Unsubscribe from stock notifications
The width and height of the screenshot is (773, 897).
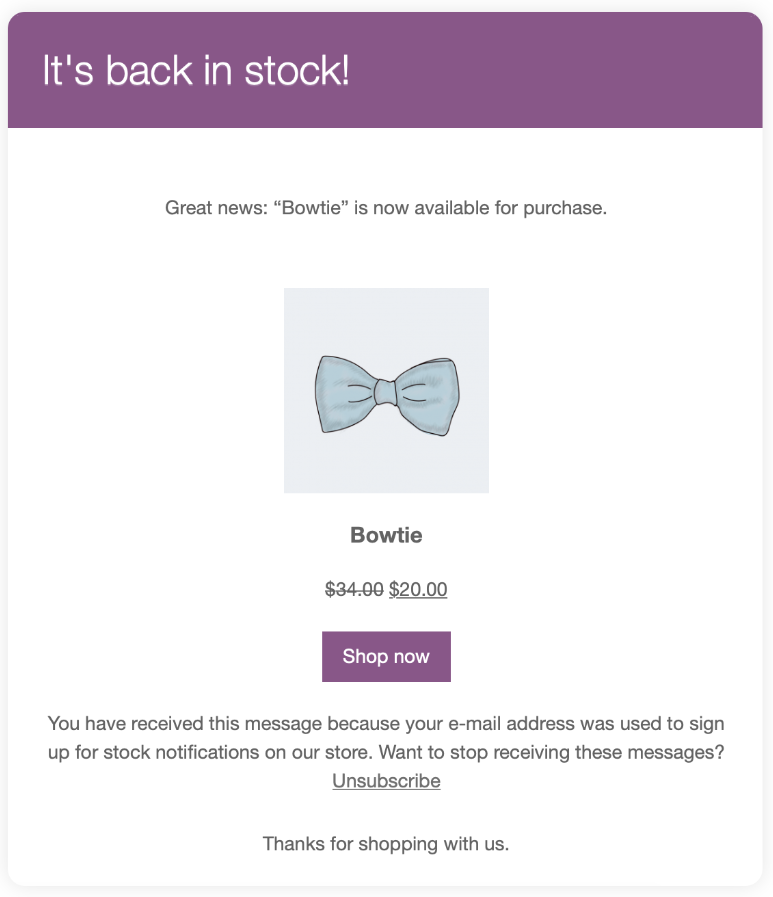pyautogui.click(x=386, y=781)
